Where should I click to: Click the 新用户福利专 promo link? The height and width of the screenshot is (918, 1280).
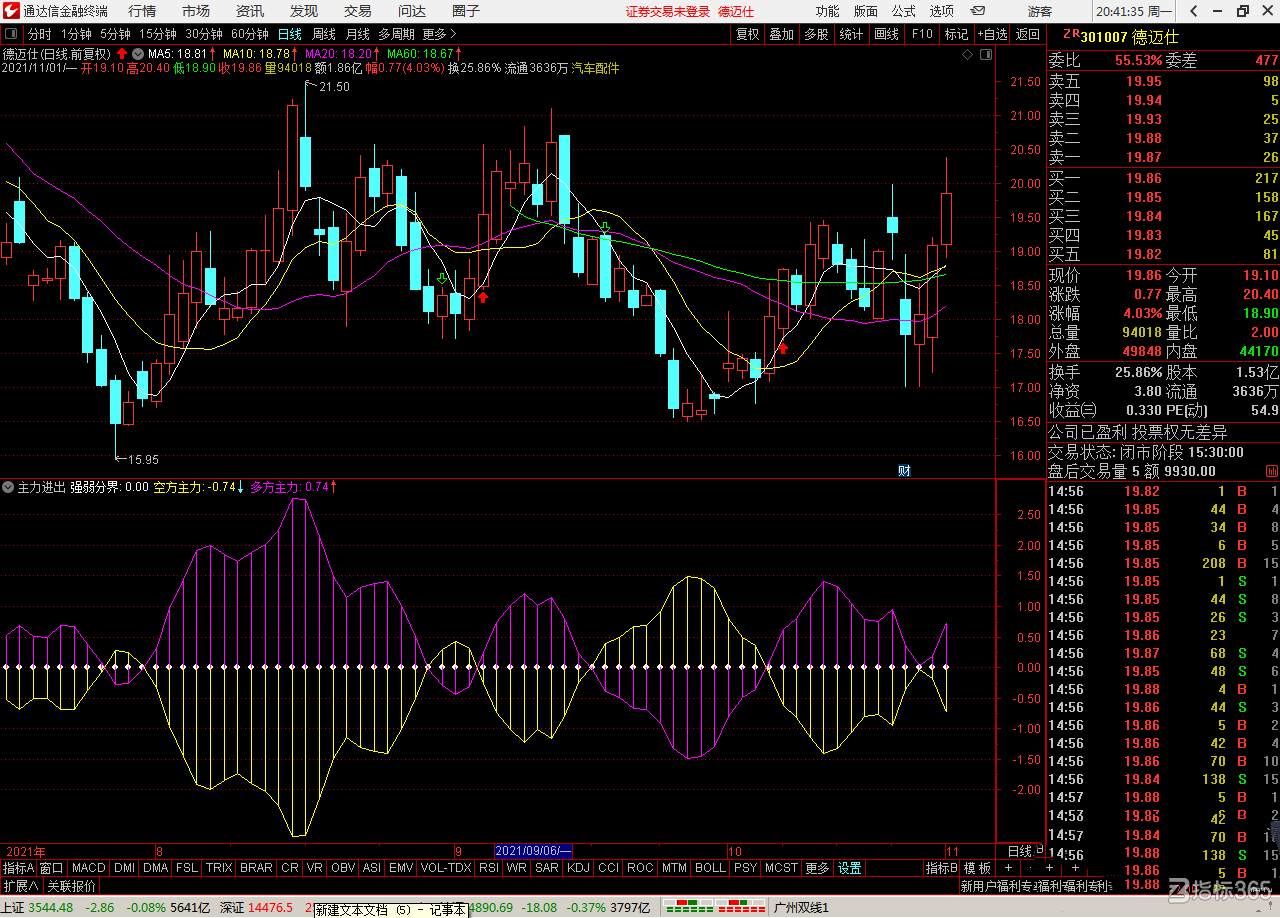996,886
